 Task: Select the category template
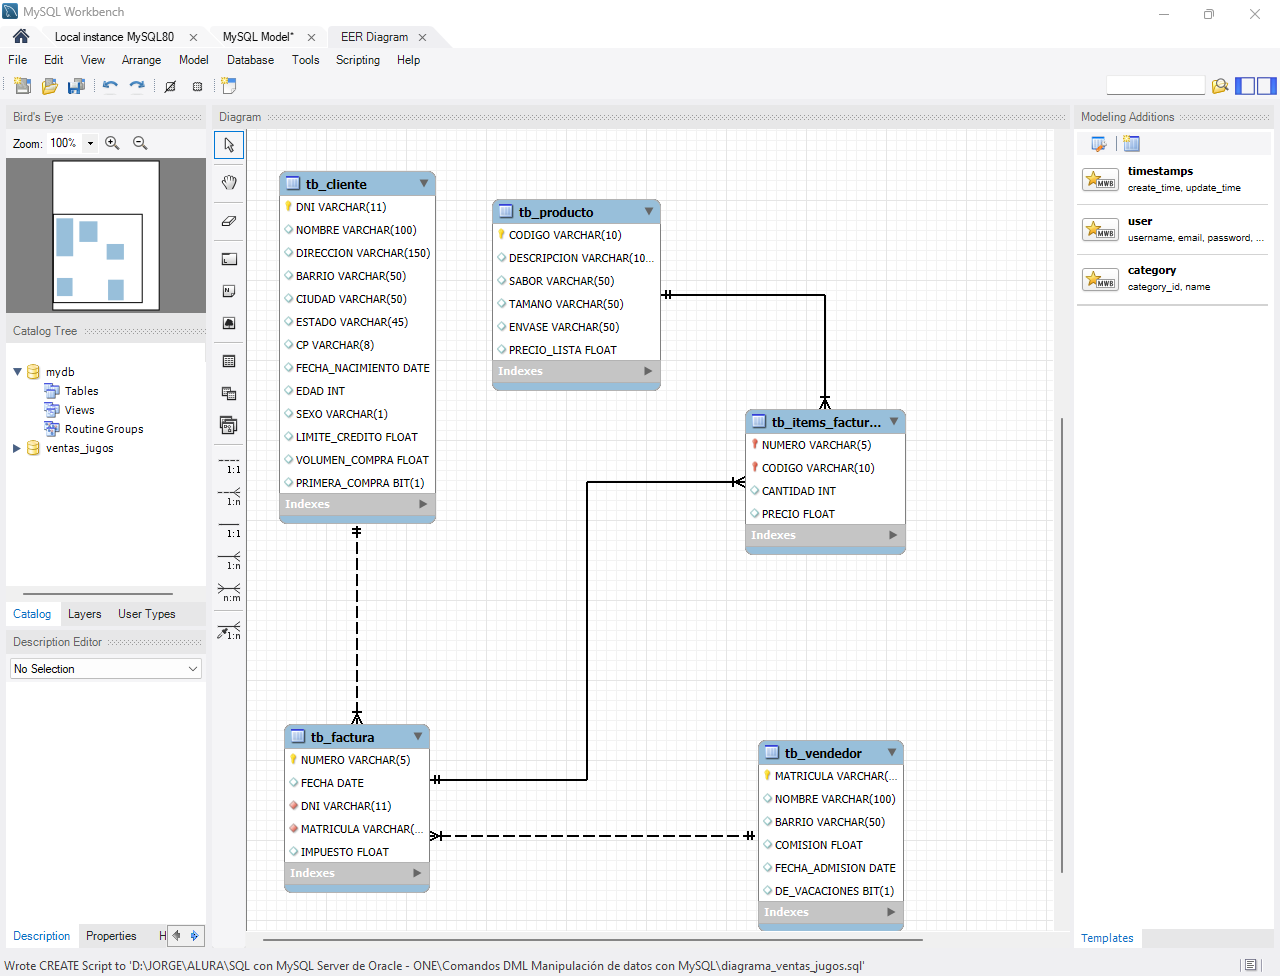click(1172, 278)
